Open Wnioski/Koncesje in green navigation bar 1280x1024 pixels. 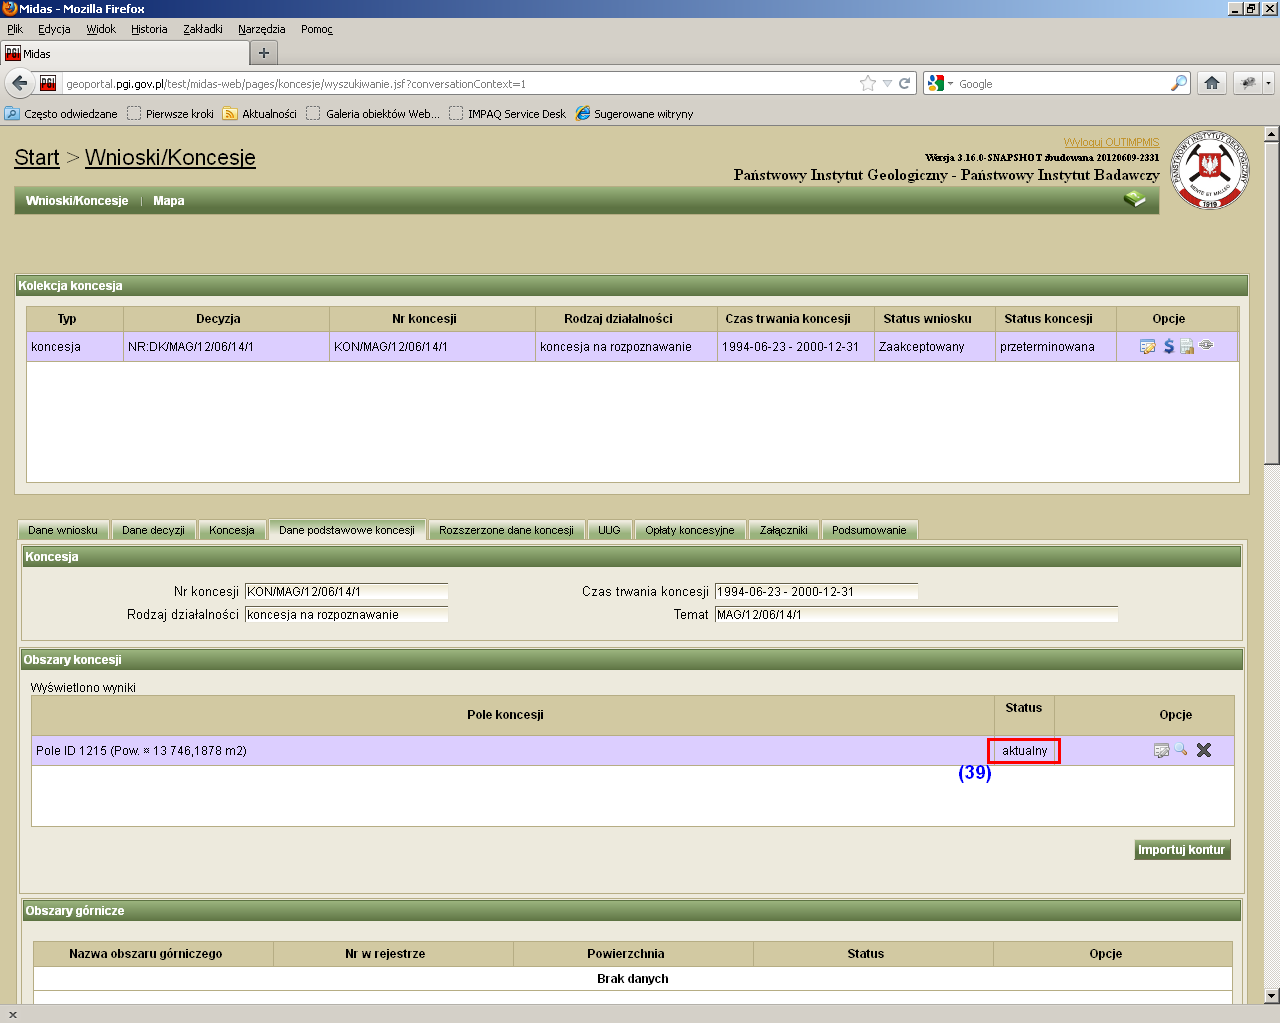(77, 201)
